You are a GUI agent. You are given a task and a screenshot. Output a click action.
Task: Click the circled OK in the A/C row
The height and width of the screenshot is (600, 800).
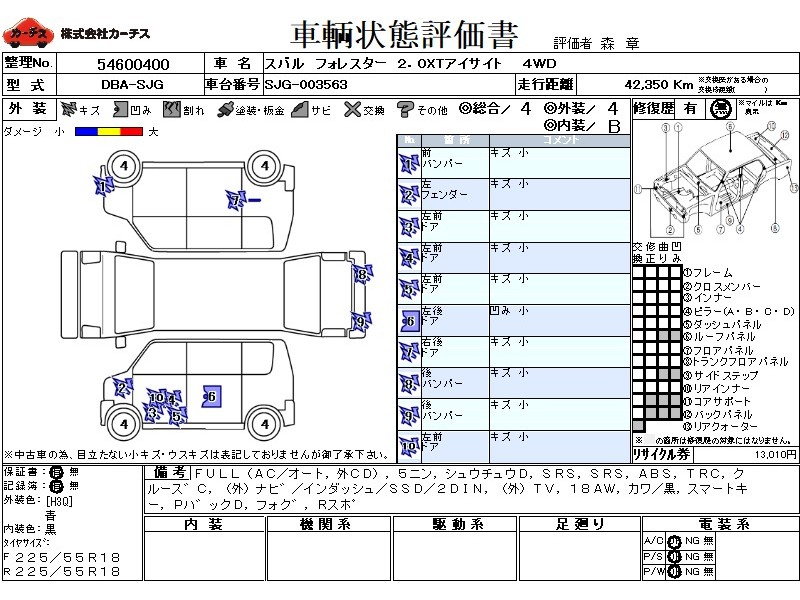[674, 541]
